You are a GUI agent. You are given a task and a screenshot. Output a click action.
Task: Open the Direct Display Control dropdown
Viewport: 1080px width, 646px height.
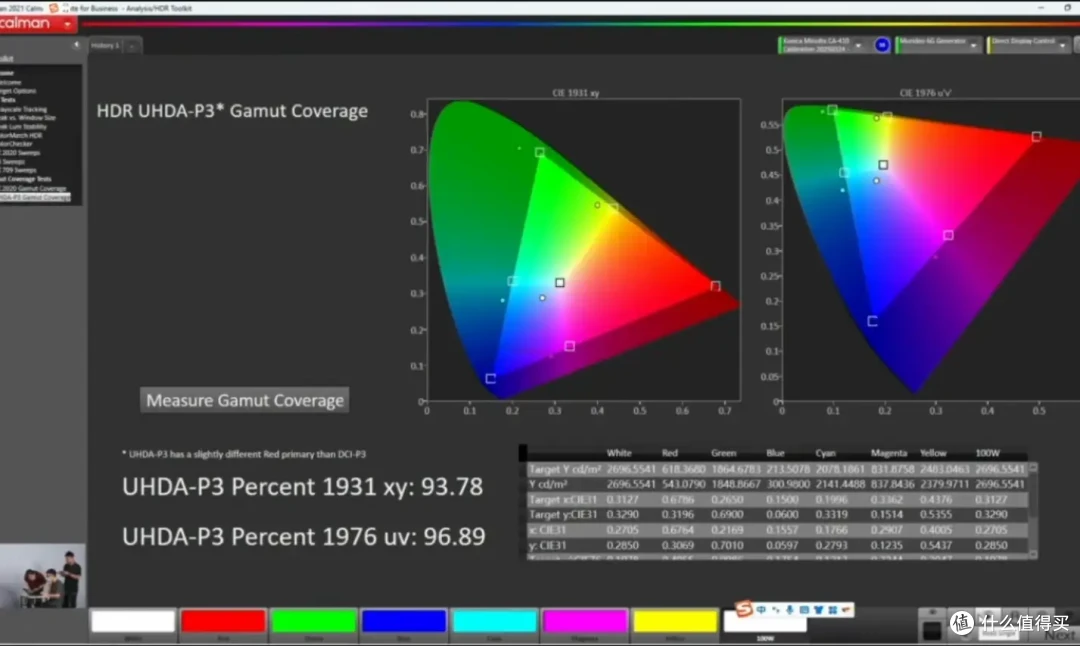[1062, 45]
